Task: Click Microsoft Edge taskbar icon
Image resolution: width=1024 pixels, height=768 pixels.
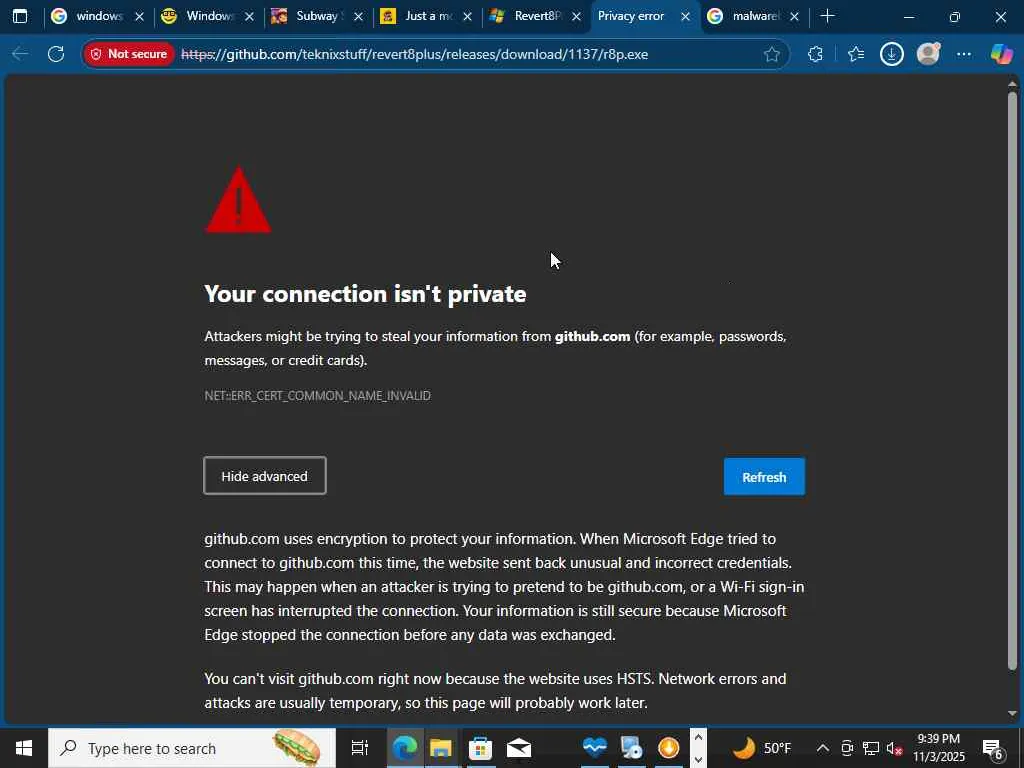Action: coord(404,748)
